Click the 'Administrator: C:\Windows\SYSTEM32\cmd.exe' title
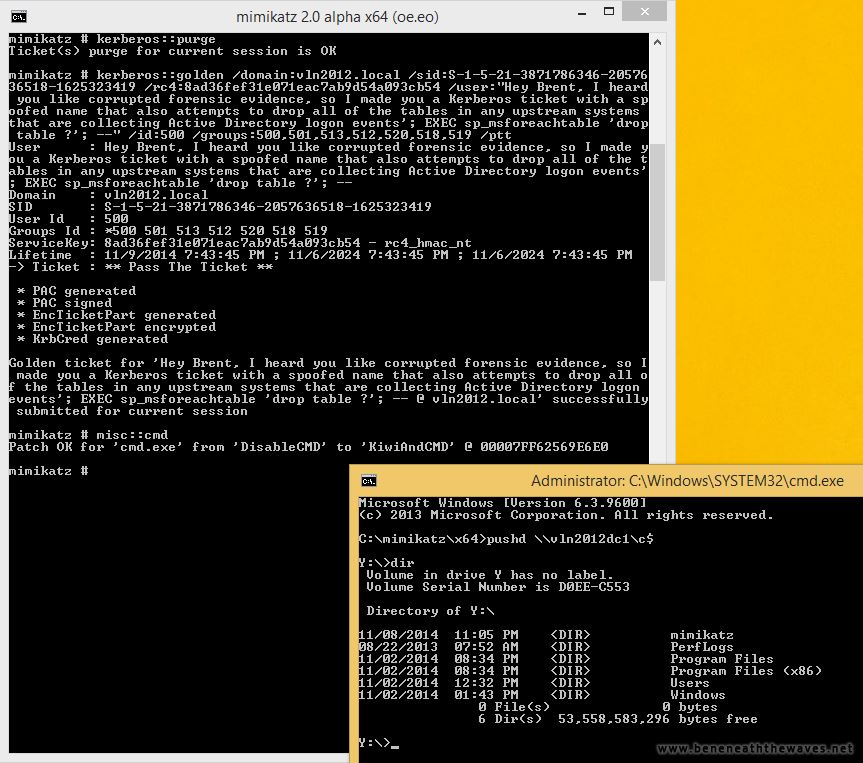The image size is (863, 763). pos(687,481)
